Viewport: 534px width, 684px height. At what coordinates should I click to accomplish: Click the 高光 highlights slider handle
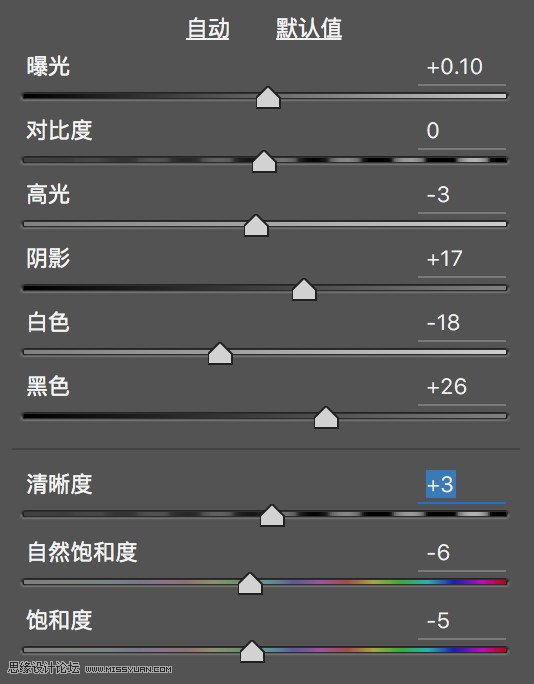[256, 226]
